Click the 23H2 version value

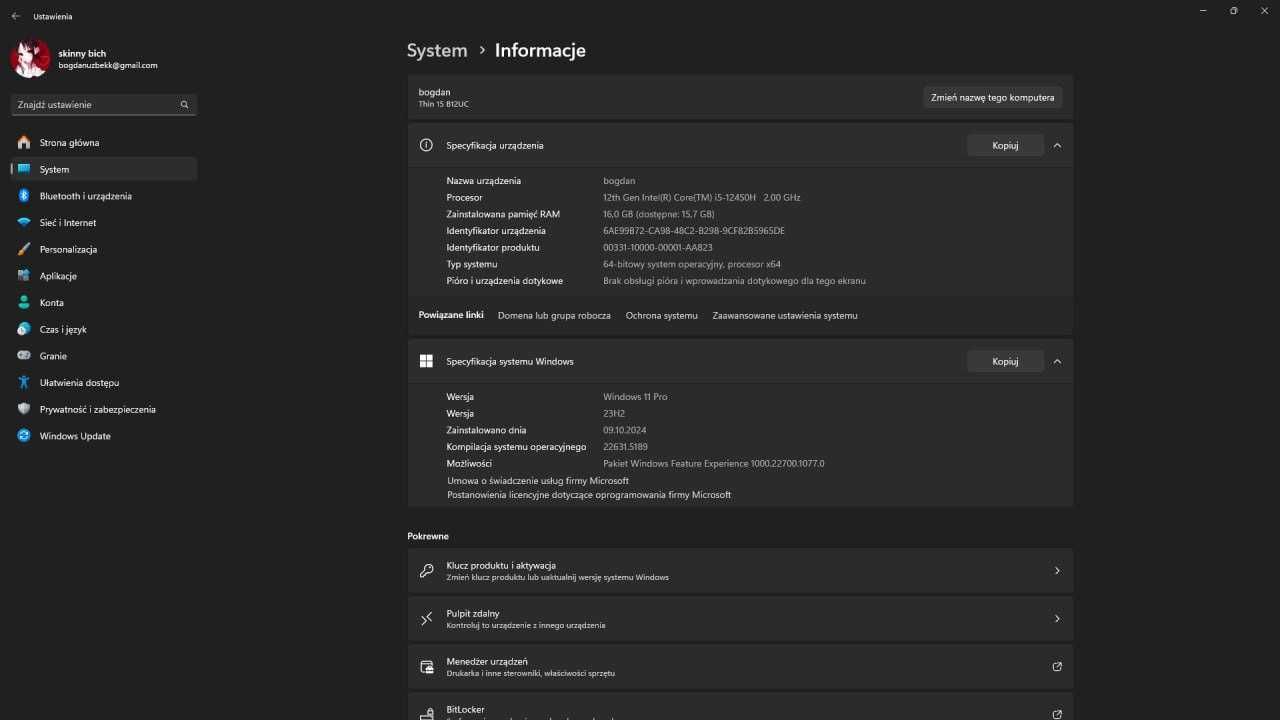pos(614,413)
